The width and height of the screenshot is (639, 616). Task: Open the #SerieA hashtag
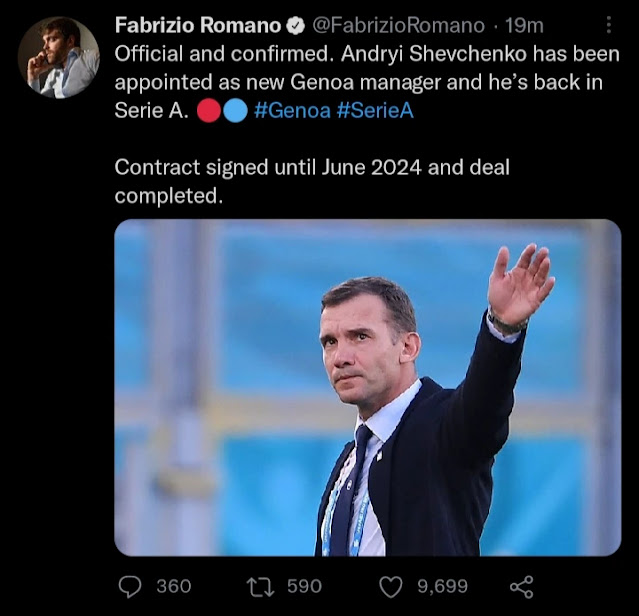(375, 110)
